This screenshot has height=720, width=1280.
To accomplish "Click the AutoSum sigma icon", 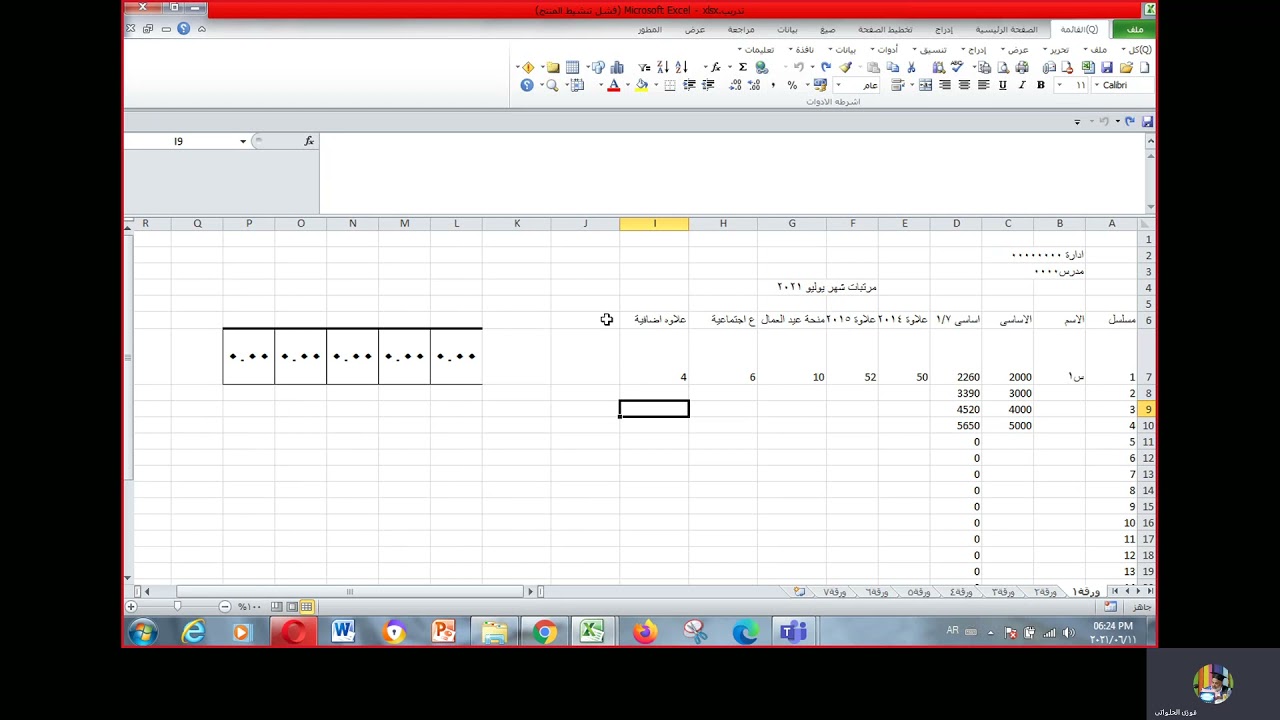I will (x=743, y=67).
